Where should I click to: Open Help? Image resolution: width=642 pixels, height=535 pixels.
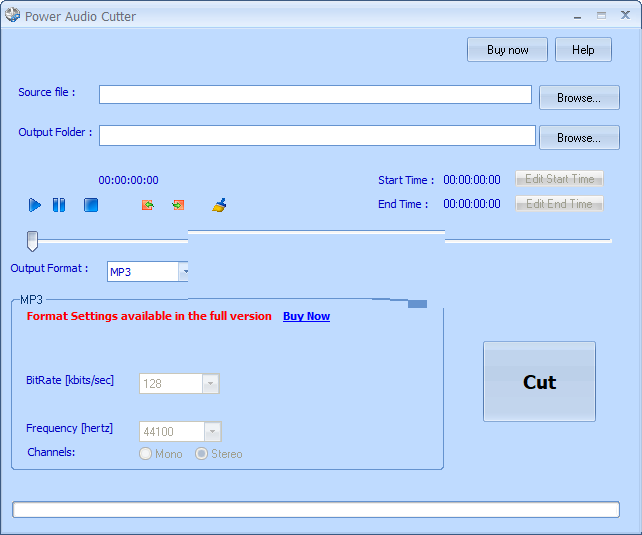(x=583, y=50)
